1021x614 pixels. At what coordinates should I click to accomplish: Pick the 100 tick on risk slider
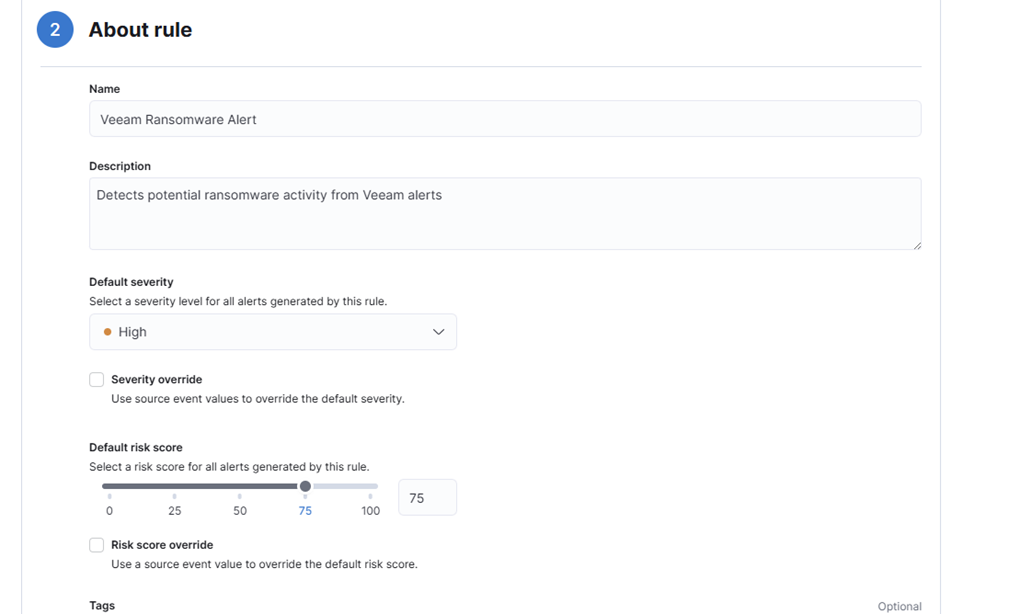(370, 496)
